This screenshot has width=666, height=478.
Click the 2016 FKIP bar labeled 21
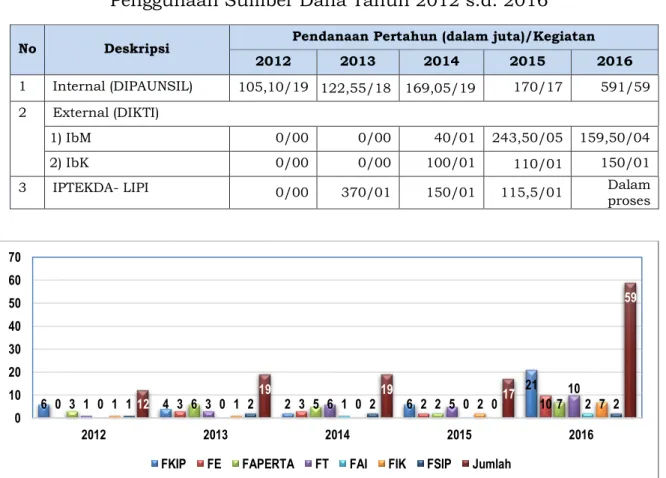[x=531, y=393]
